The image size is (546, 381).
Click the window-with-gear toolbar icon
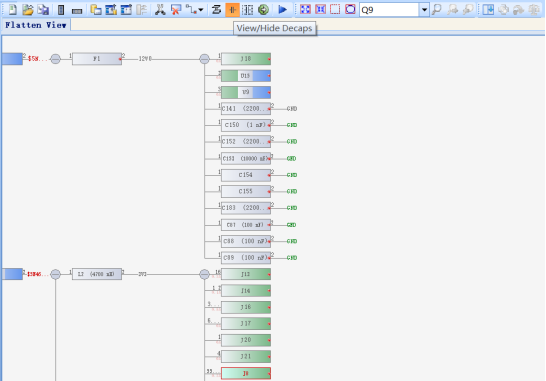pos(126,10)
